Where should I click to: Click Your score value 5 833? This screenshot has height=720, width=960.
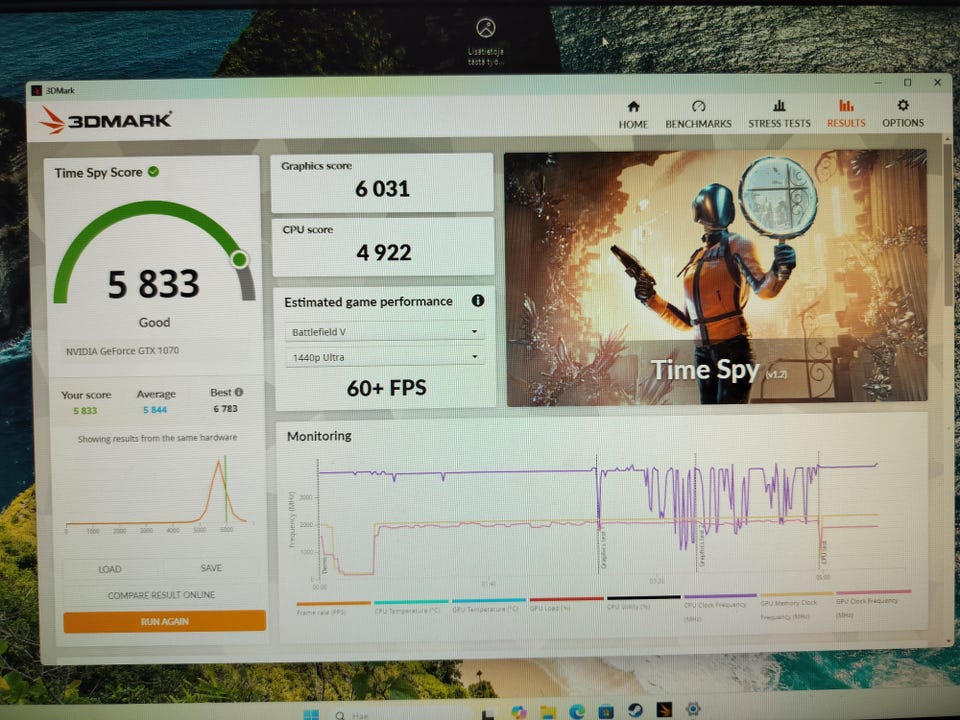[85, 411]
